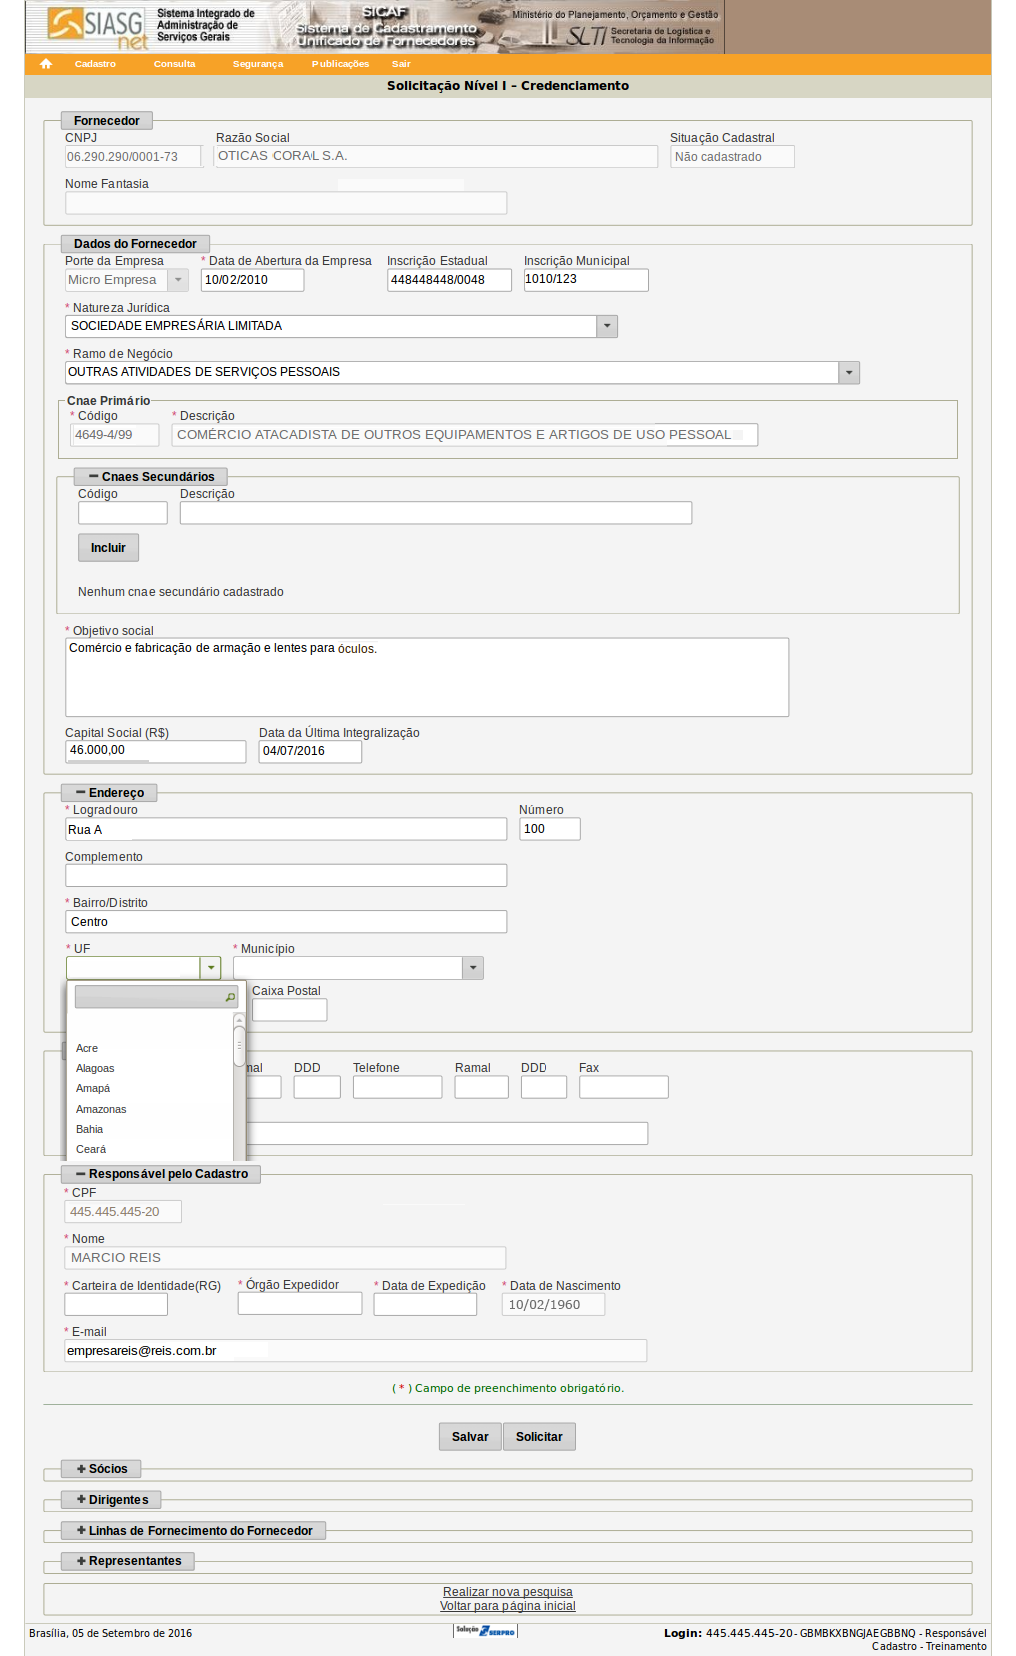
Task: Open Ramo de Negócio dropdown arrow
Action: (849, 372)
